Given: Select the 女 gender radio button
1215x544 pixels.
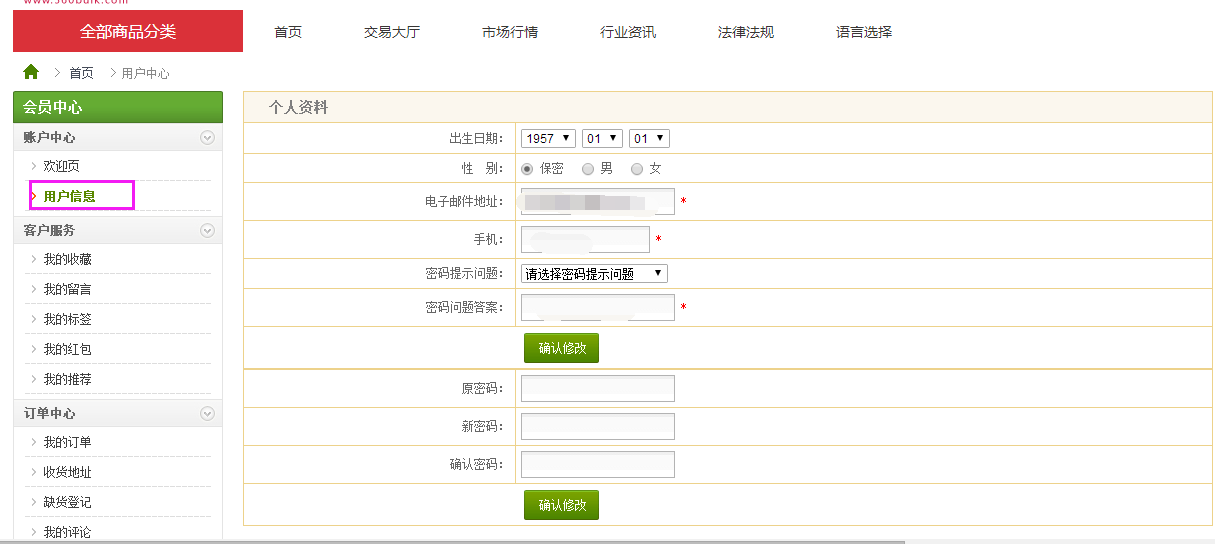Looking at the screenshot, I should tap(637, 169).
